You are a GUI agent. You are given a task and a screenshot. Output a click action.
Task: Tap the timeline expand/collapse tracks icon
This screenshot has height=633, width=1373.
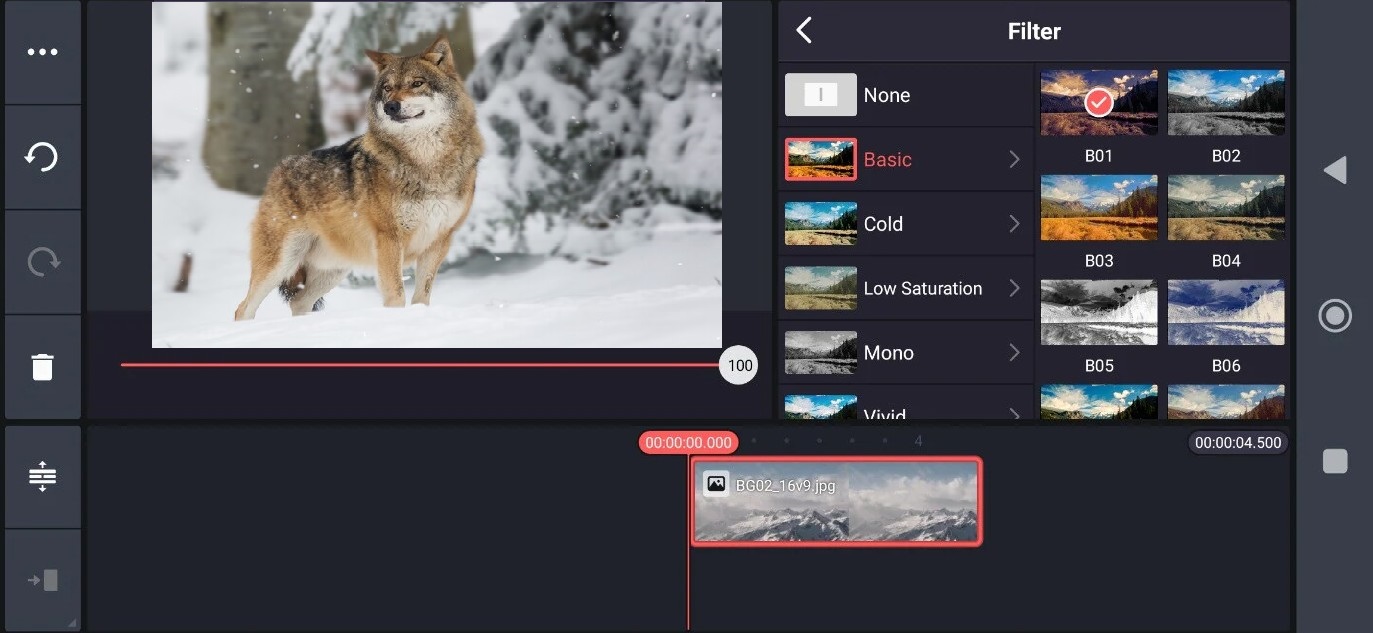pyautogui.click(x=42, y=477)
